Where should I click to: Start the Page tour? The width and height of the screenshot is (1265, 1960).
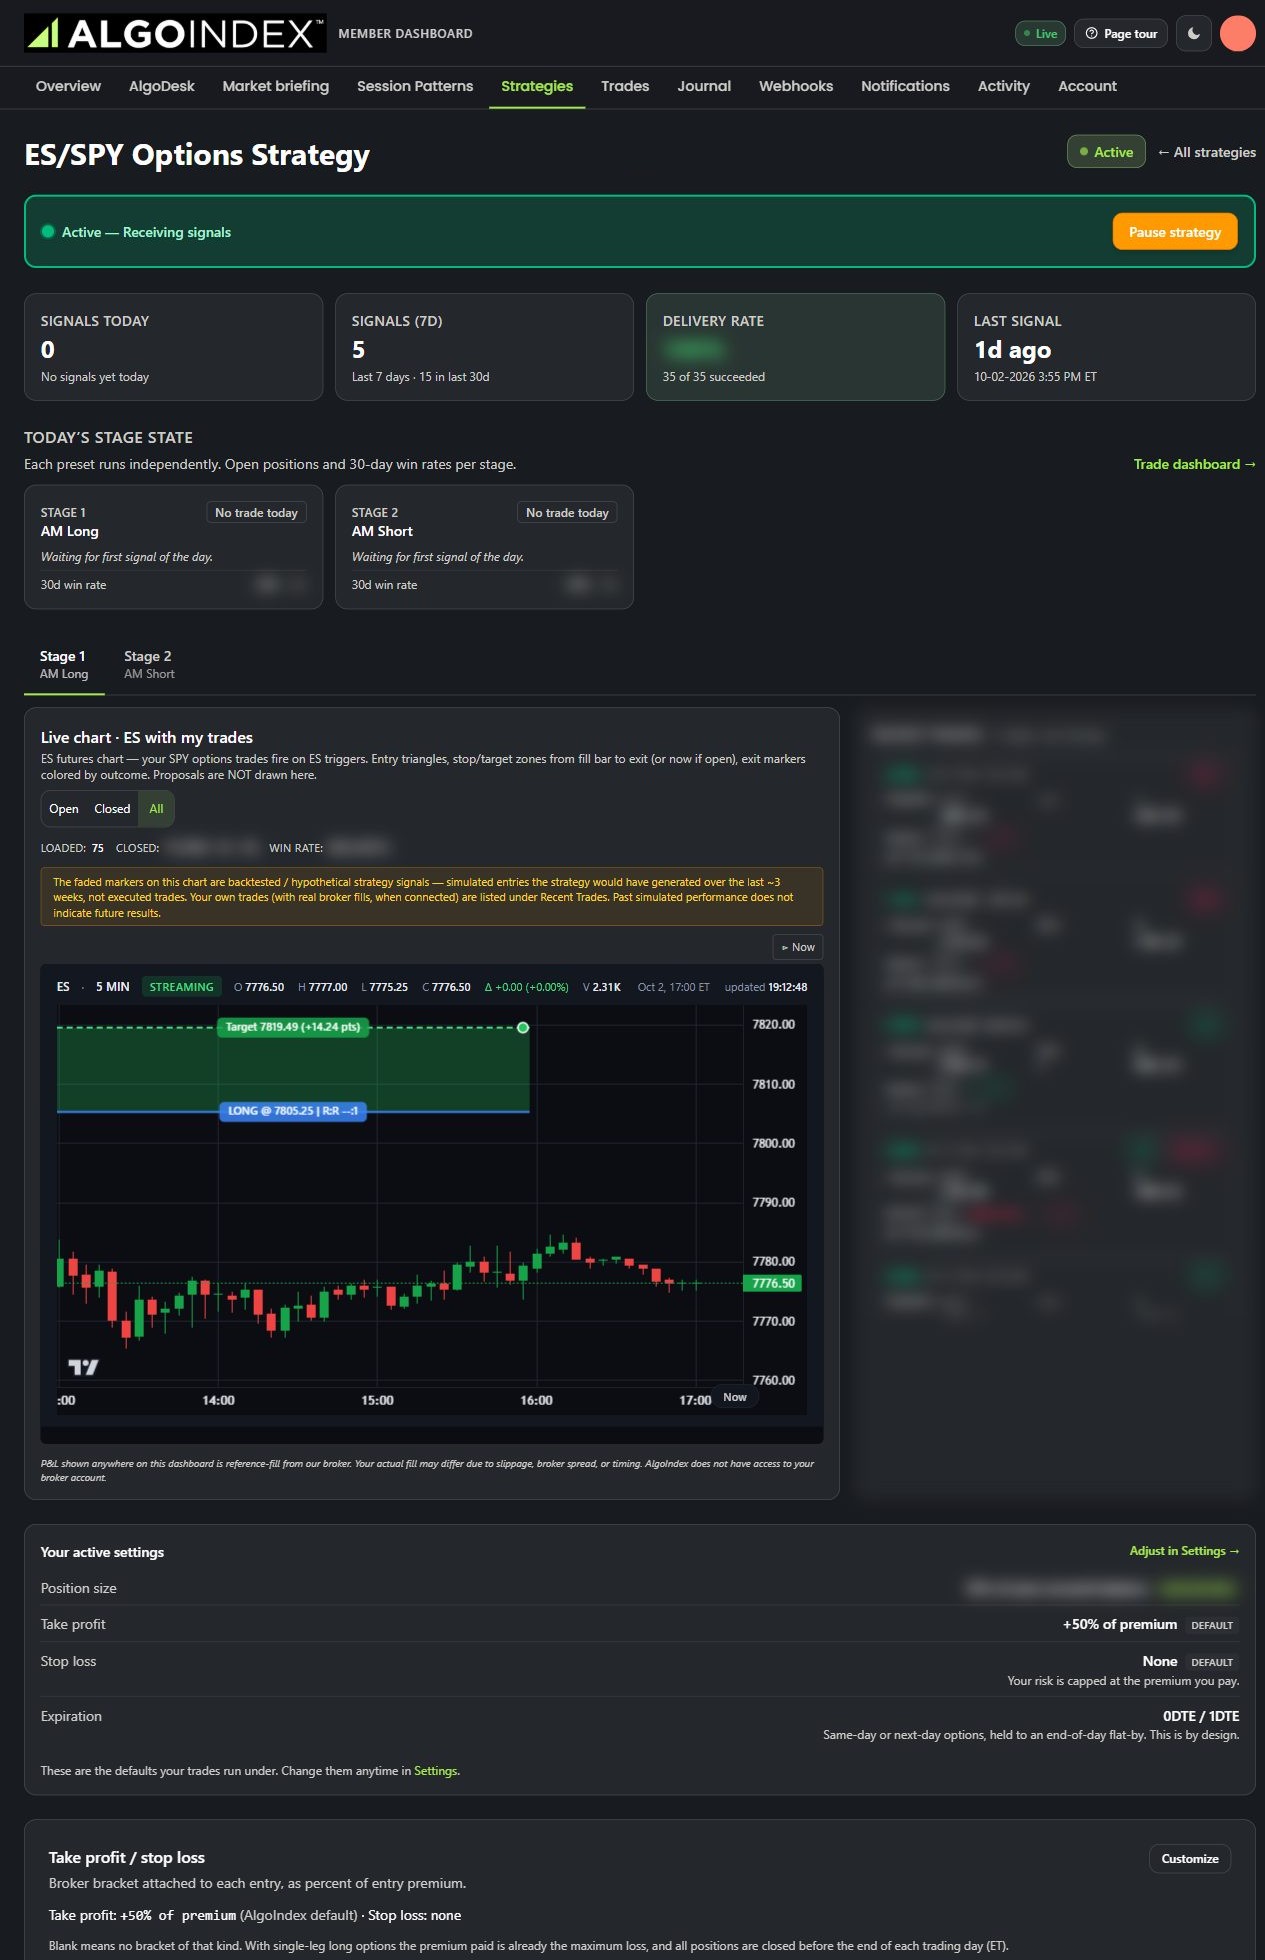point(1121,33)
